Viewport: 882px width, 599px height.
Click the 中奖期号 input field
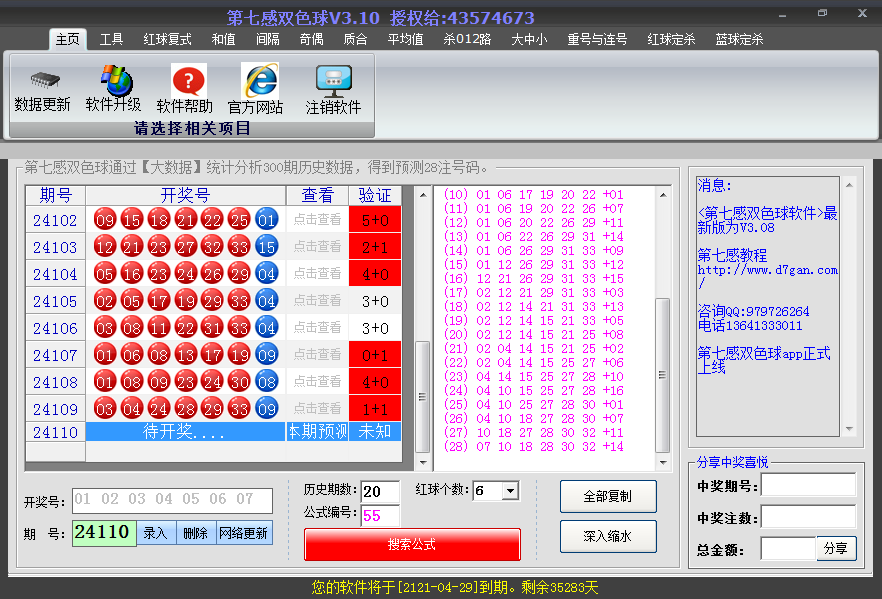[809, 485]
